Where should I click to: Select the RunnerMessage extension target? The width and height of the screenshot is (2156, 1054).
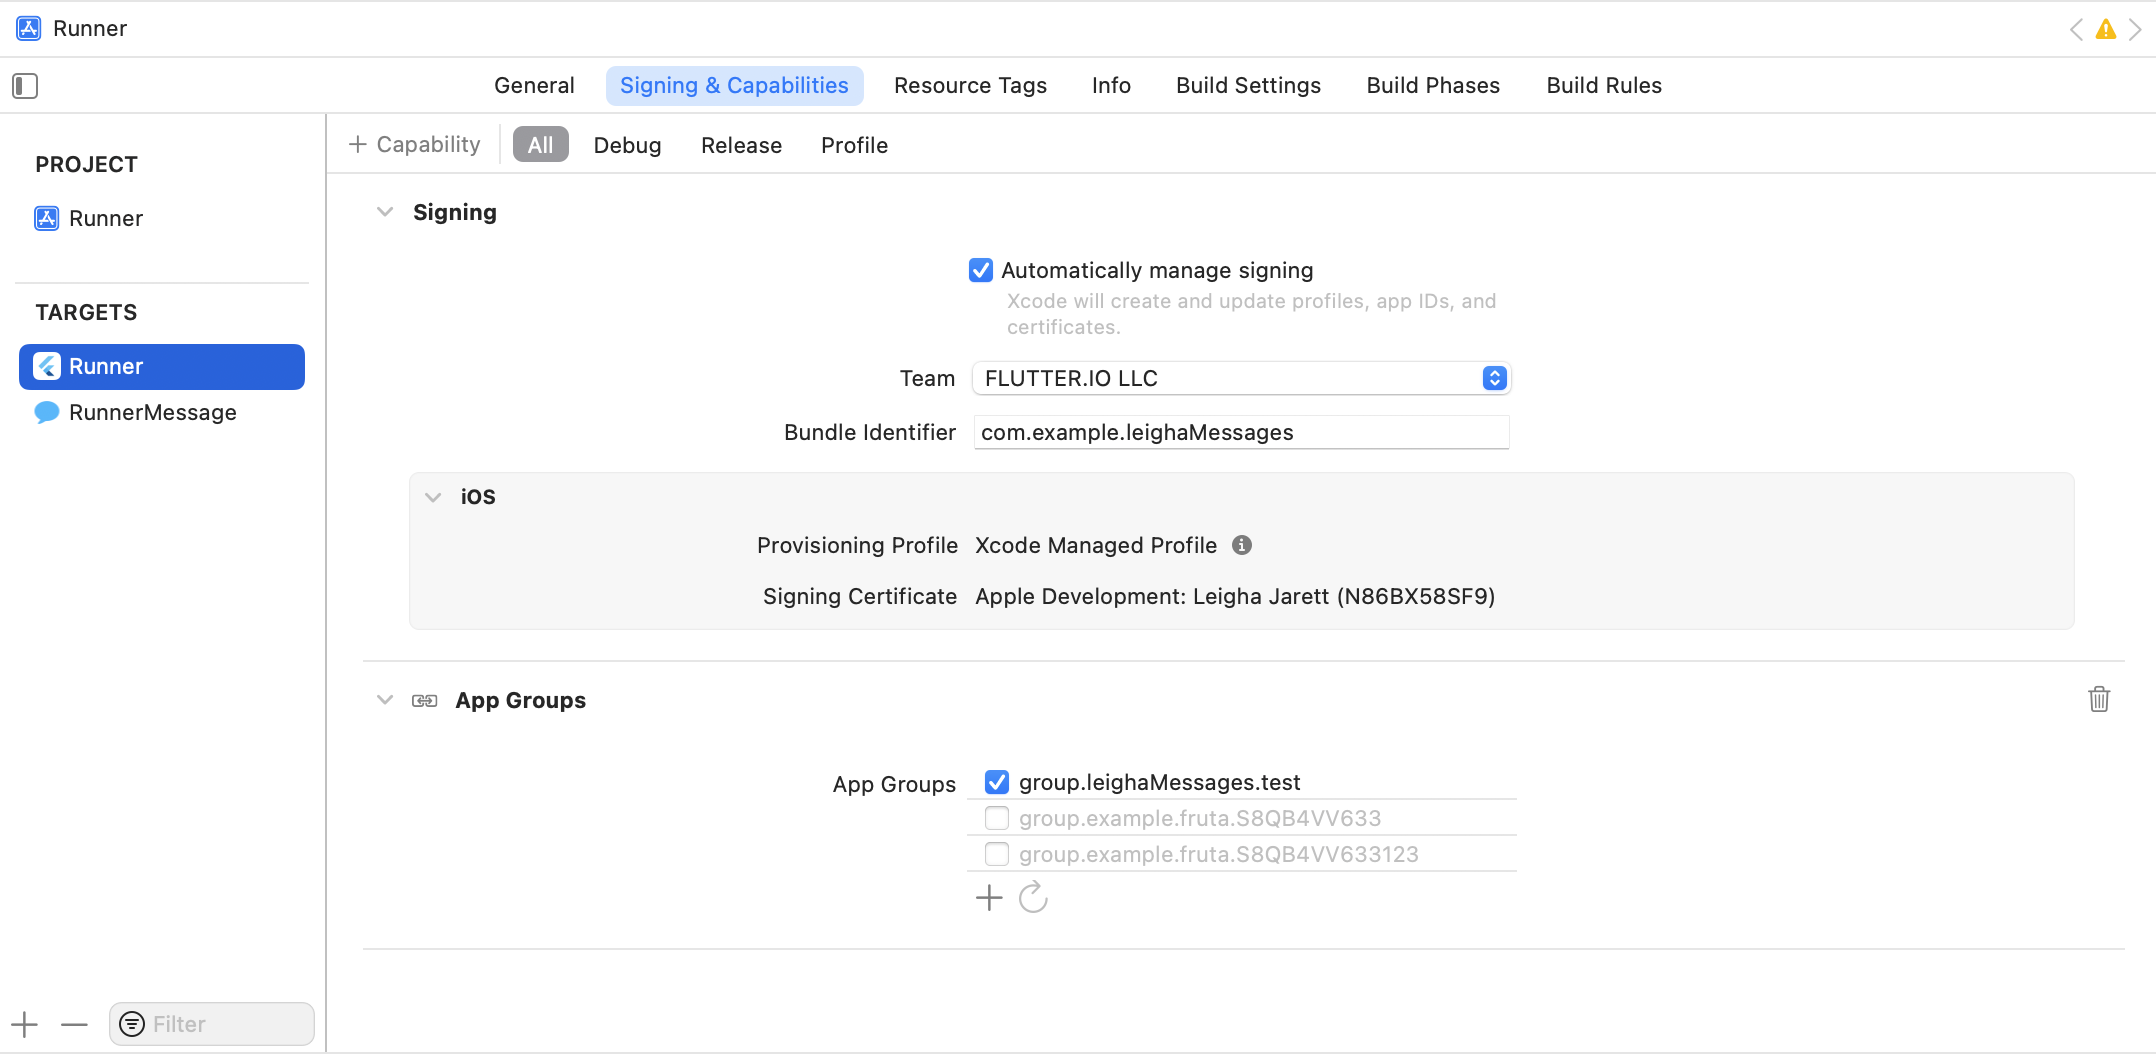pos(152,412)
